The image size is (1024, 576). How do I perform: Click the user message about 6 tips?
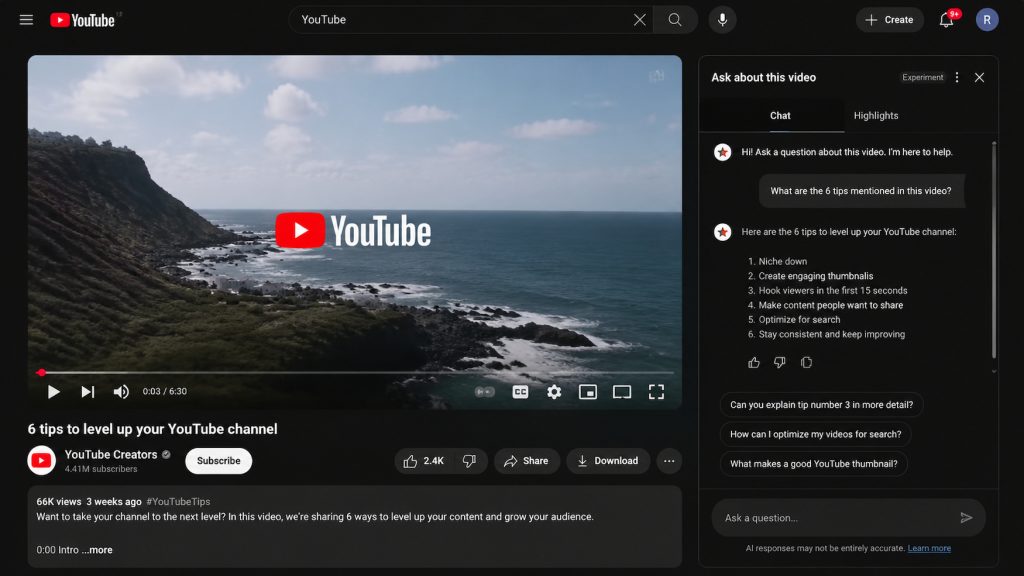[861, 191]
